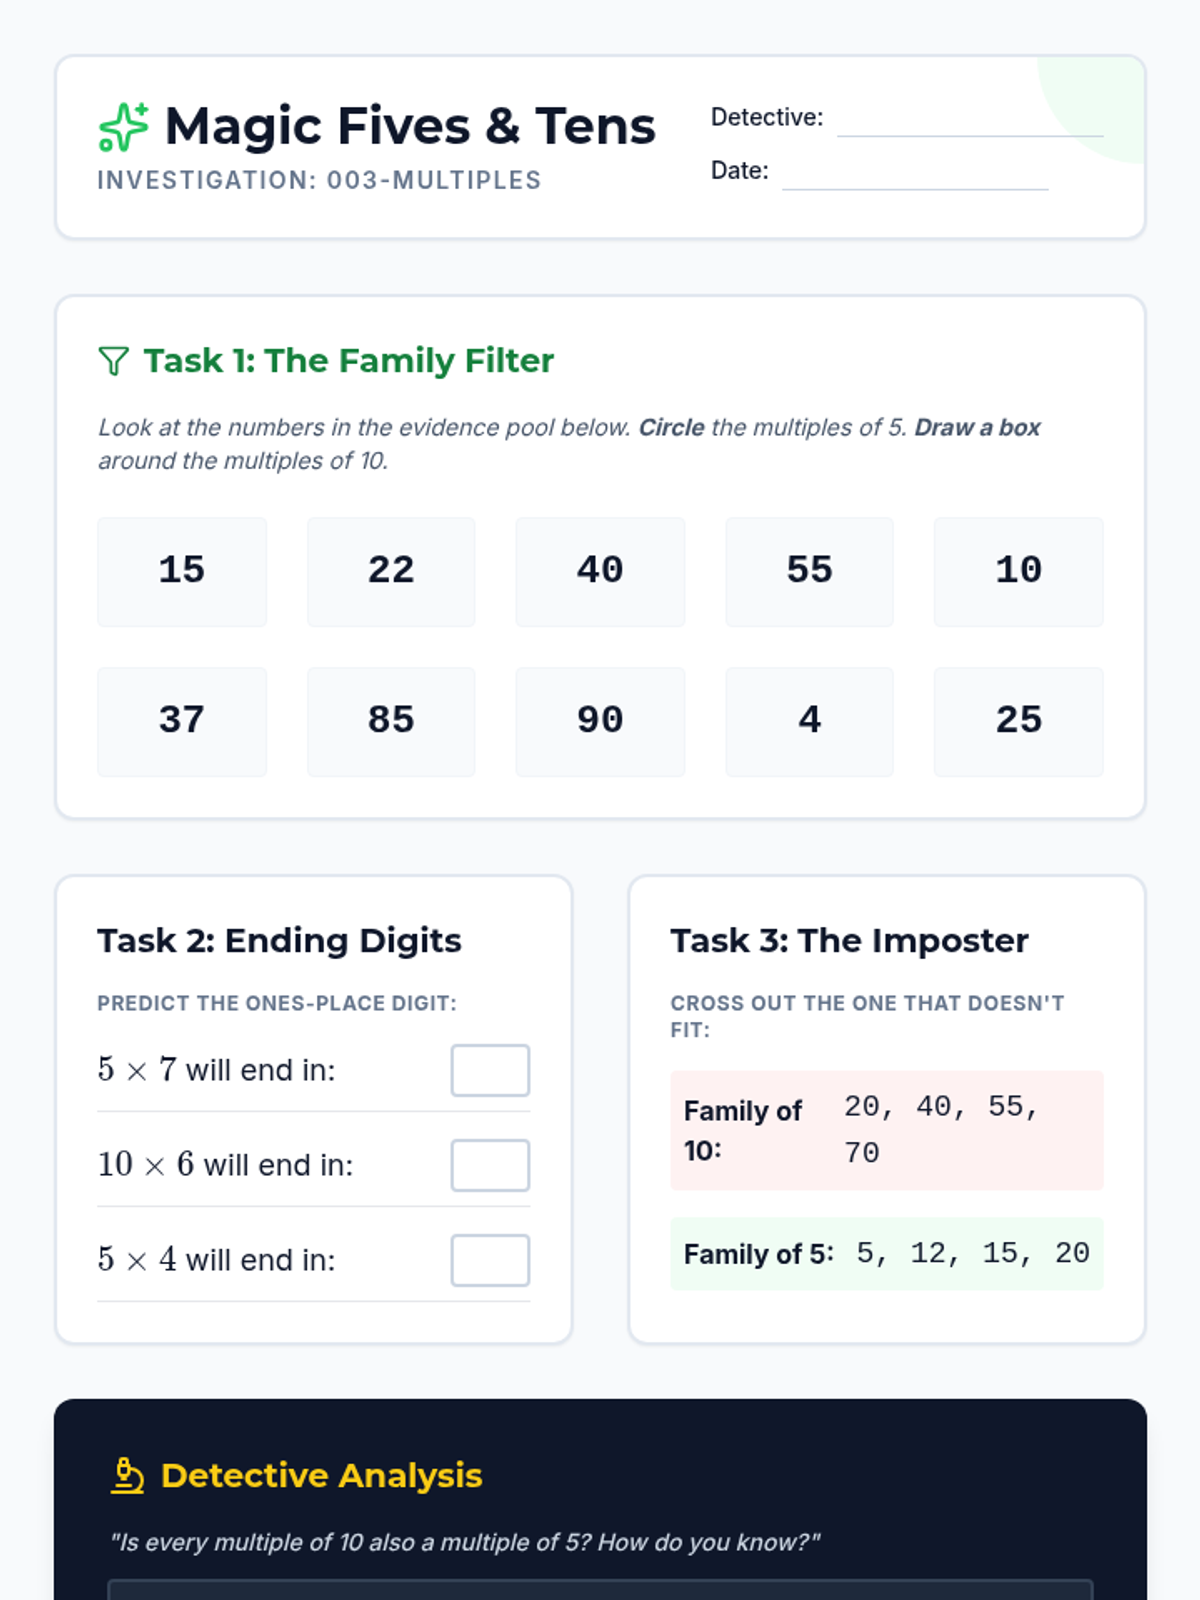Choose number tile 90
Viewport: 1200px width, 1600px height.
point(600,721)
